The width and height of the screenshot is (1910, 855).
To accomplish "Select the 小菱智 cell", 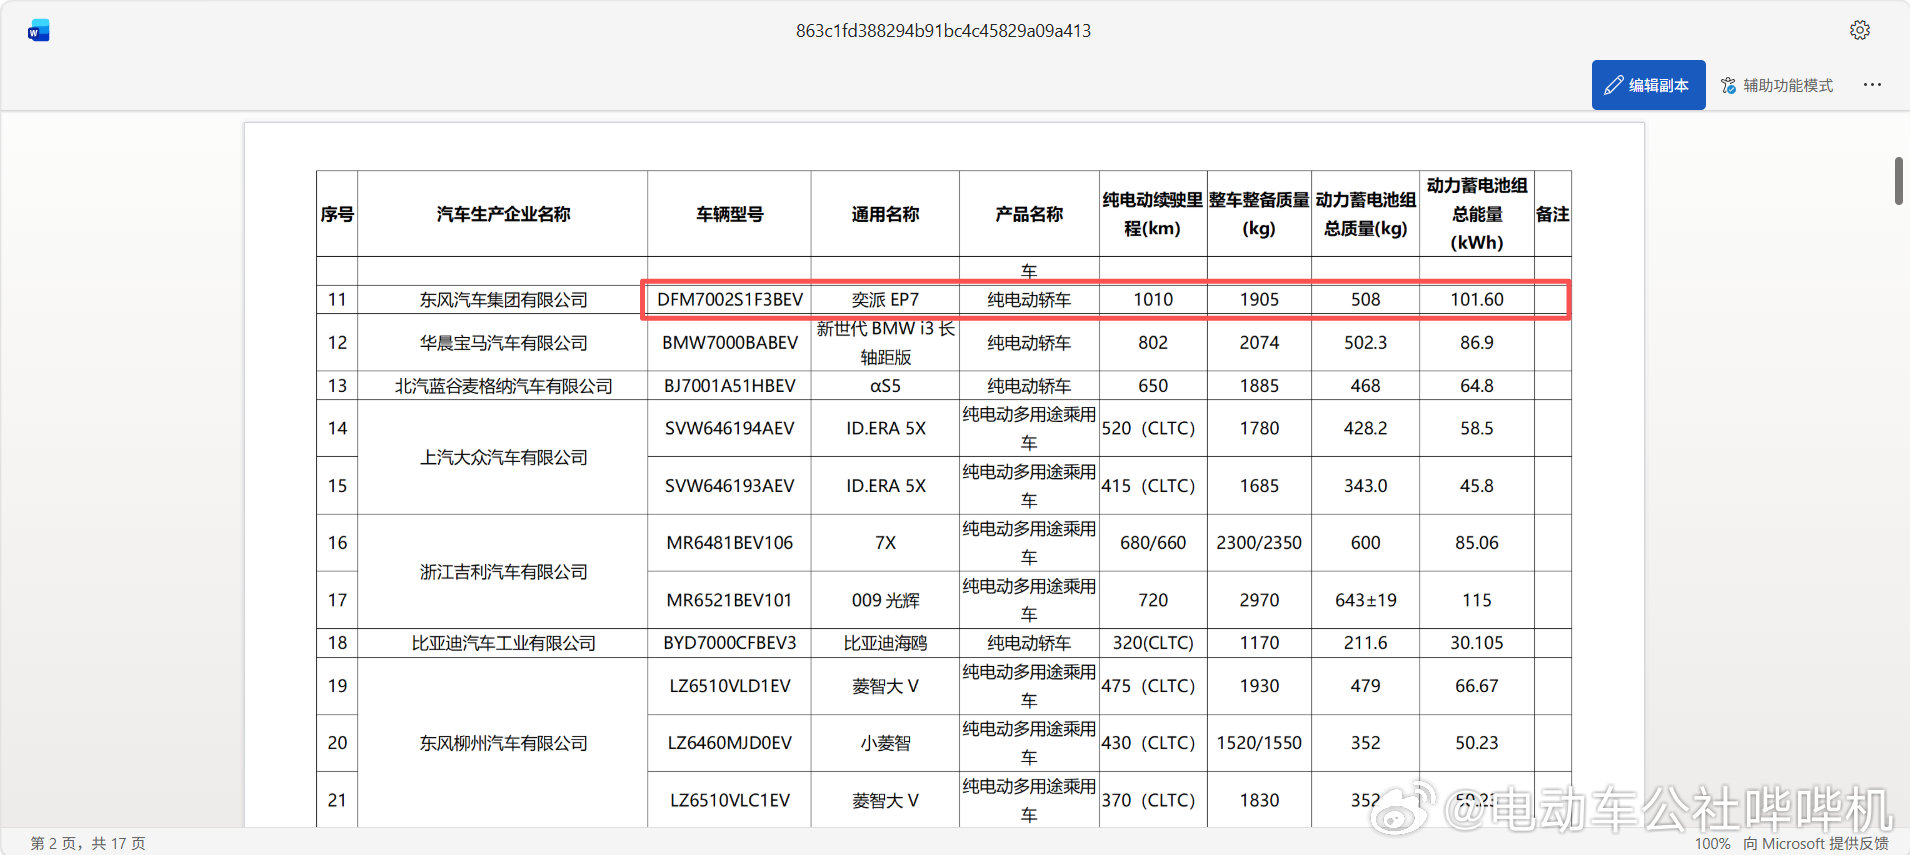I will pos(885,743).
